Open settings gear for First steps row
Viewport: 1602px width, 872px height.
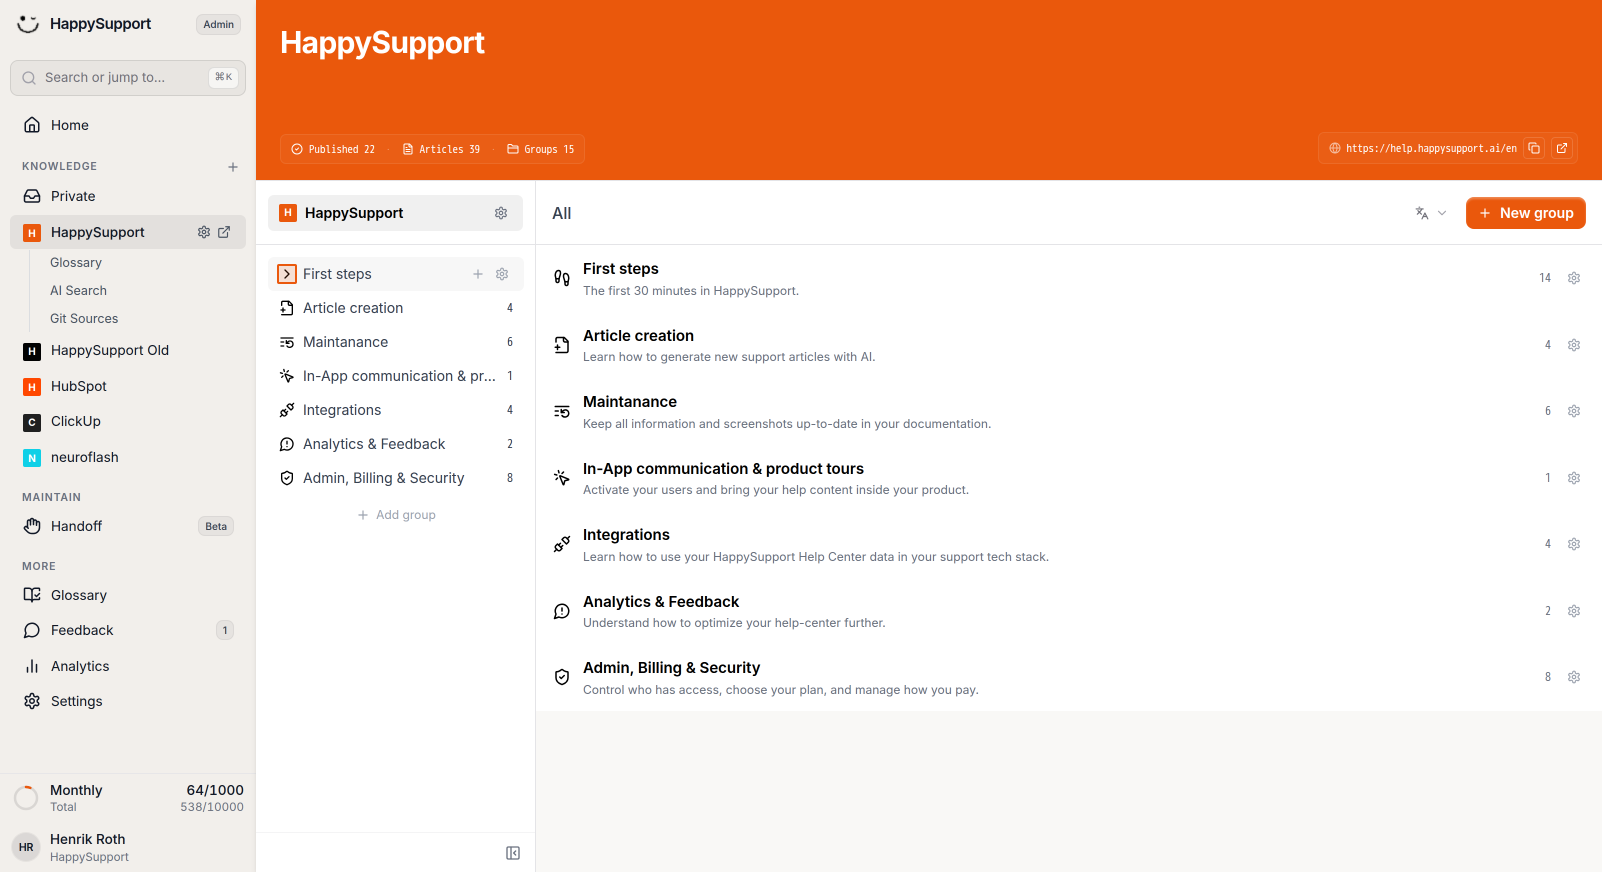(1574, 278)
